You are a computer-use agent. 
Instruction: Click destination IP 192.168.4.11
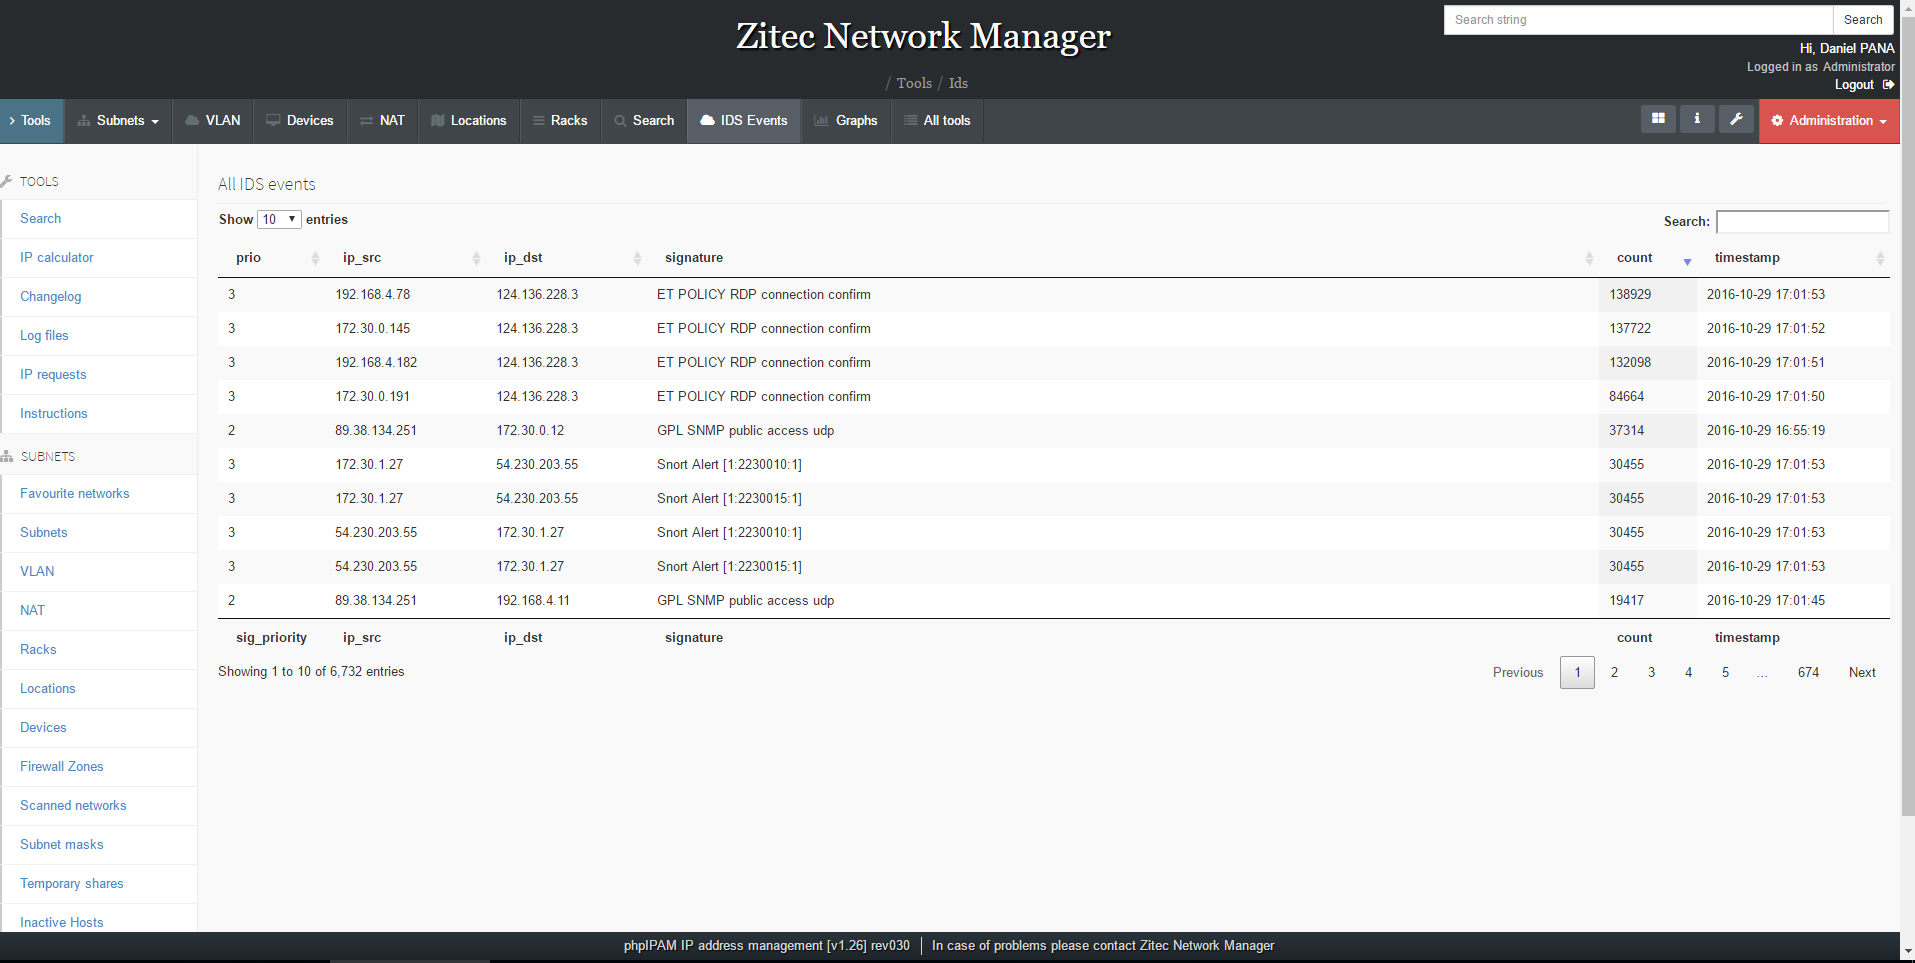coord(533,601)
